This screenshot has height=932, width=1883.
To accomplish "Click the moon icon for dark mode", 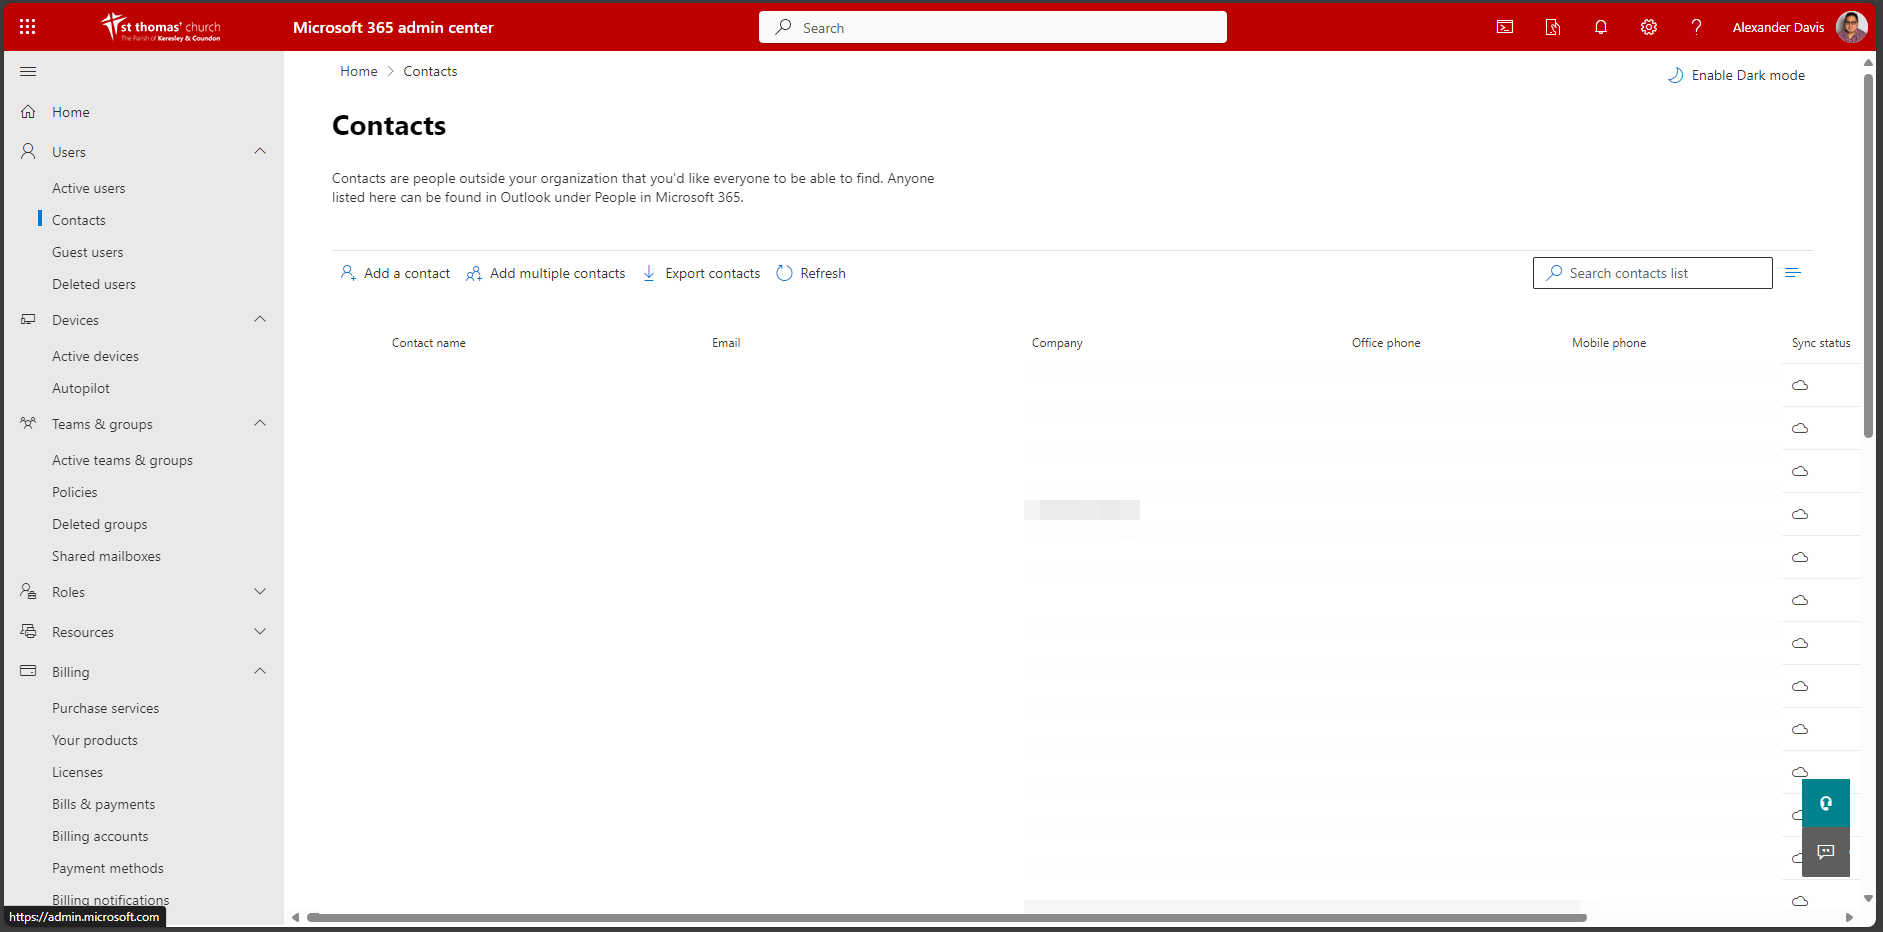I will (1675, 75).
